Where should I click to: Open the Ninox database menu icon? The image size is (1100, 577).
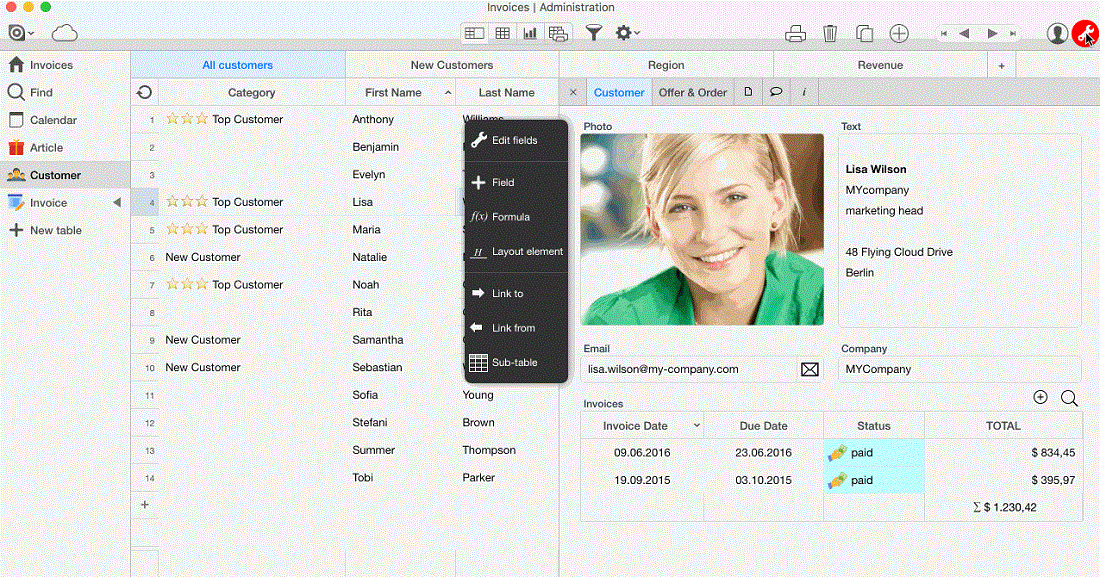pos(19,32)
